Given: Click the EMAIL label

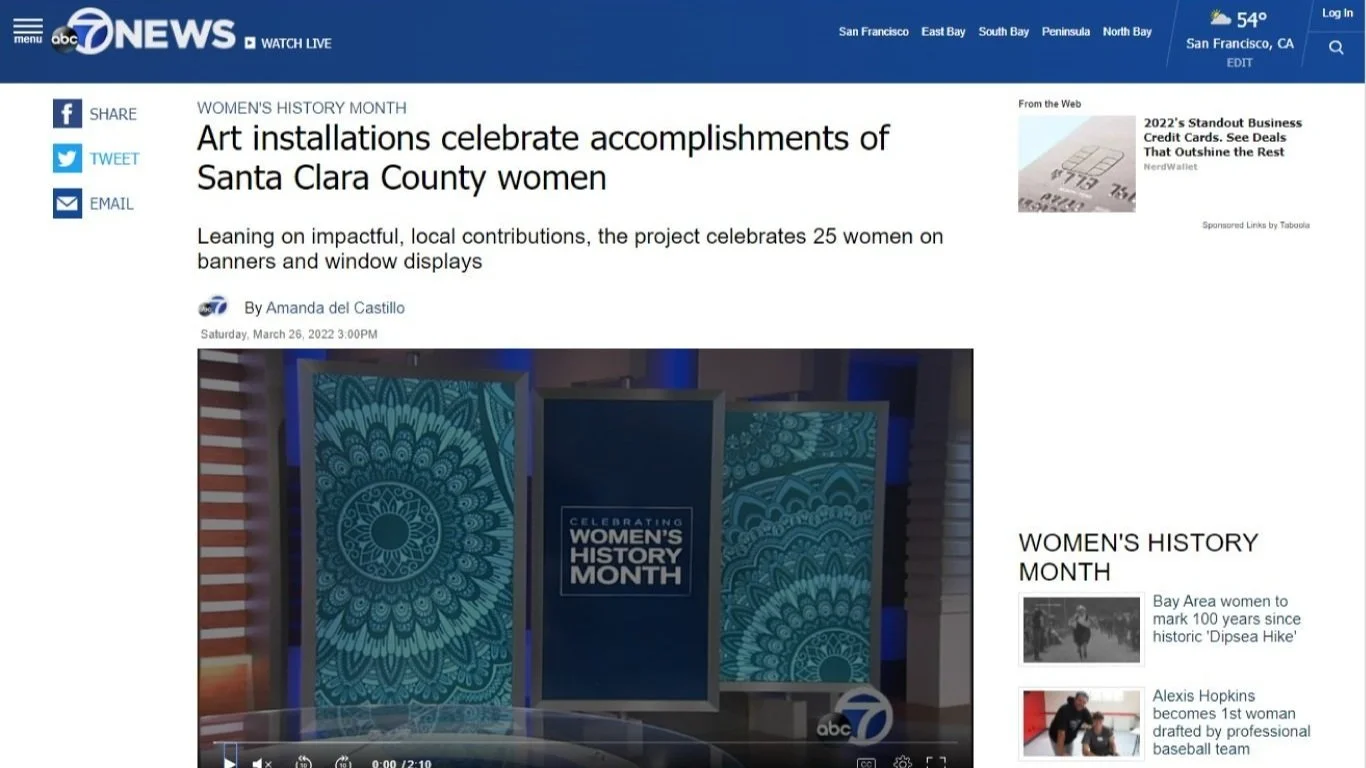Looking at the screenshot, I should coord(111,204).
